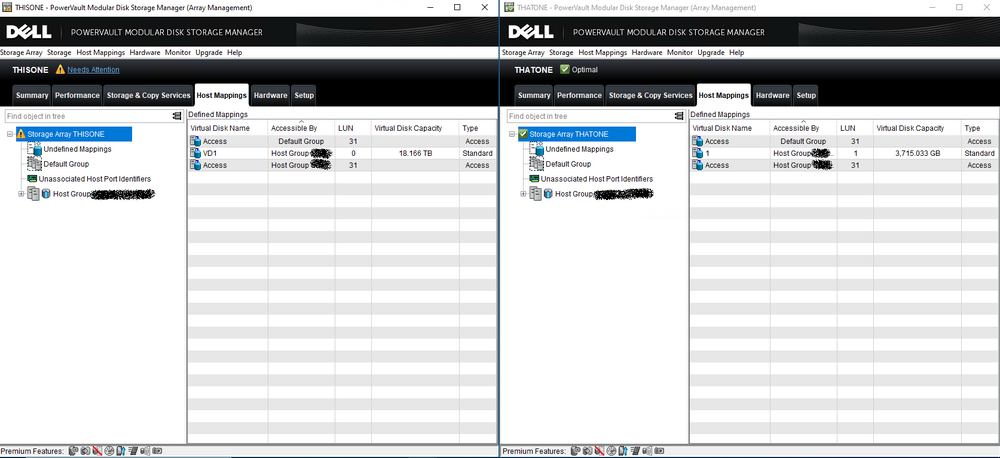Collapse the Storage Array THISONE tree node

coord(10,135)
